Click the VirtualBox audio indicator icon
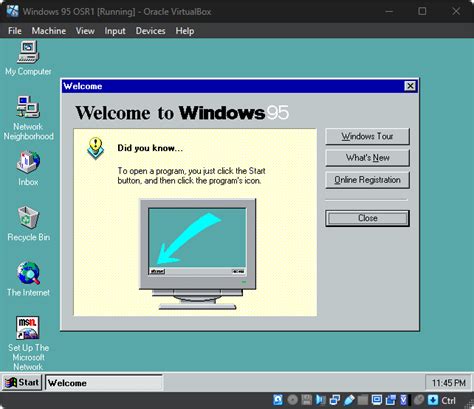The image size is (474, 409). (x=321, y=400)
